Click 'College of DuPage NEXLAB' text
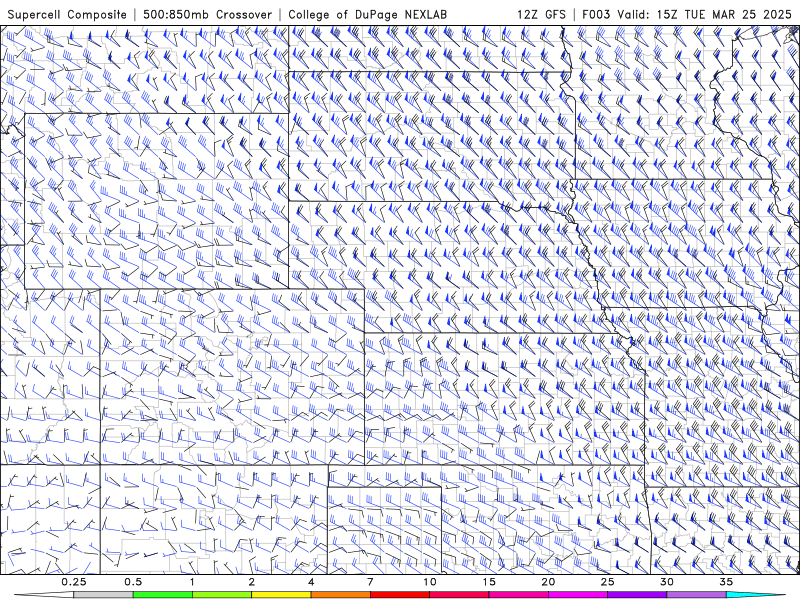This screenshot has width=800, height=600. pyautogui.click(x=367, y=14)
